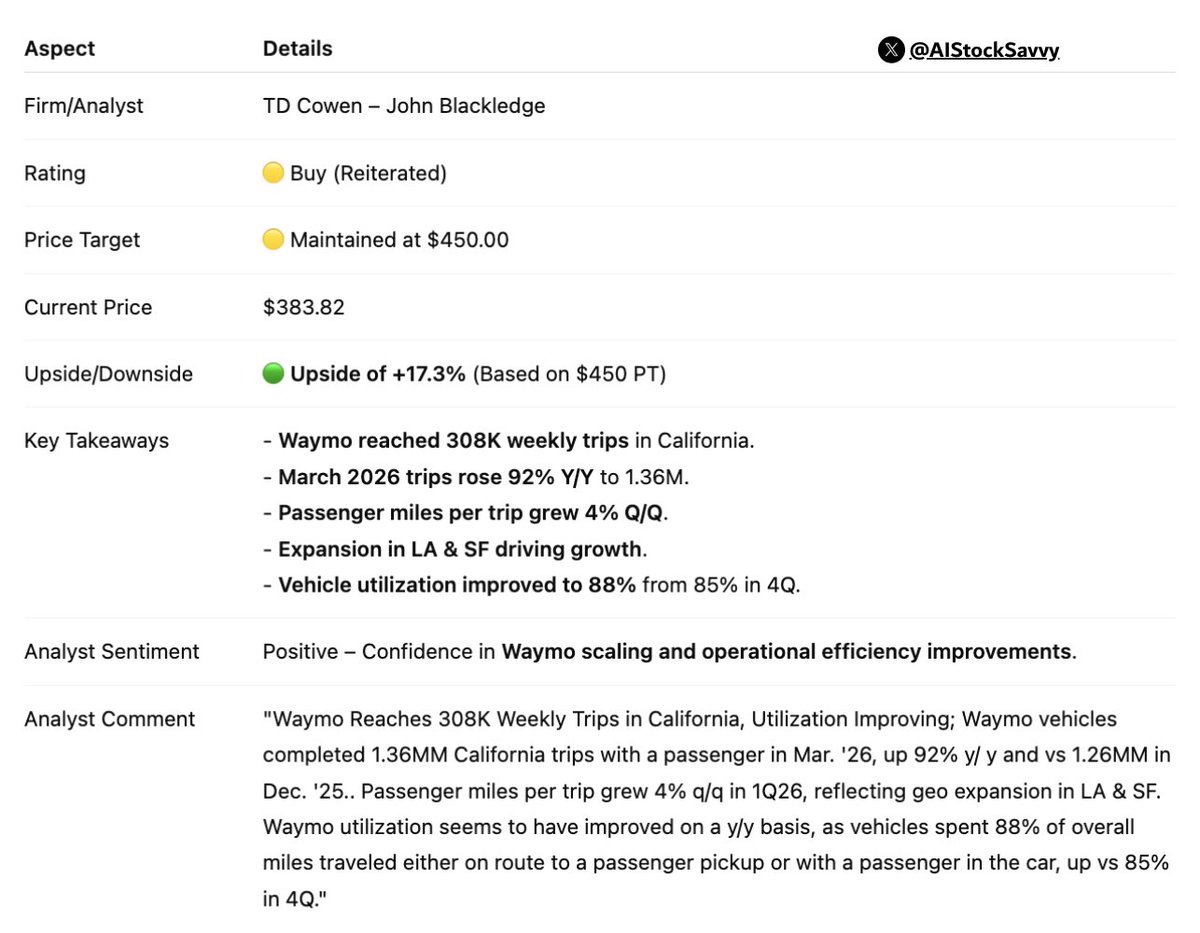Click the green circle beside Upside of +17.3%
This screenshot has width=1200, height=933.
(x=273, y=374)
